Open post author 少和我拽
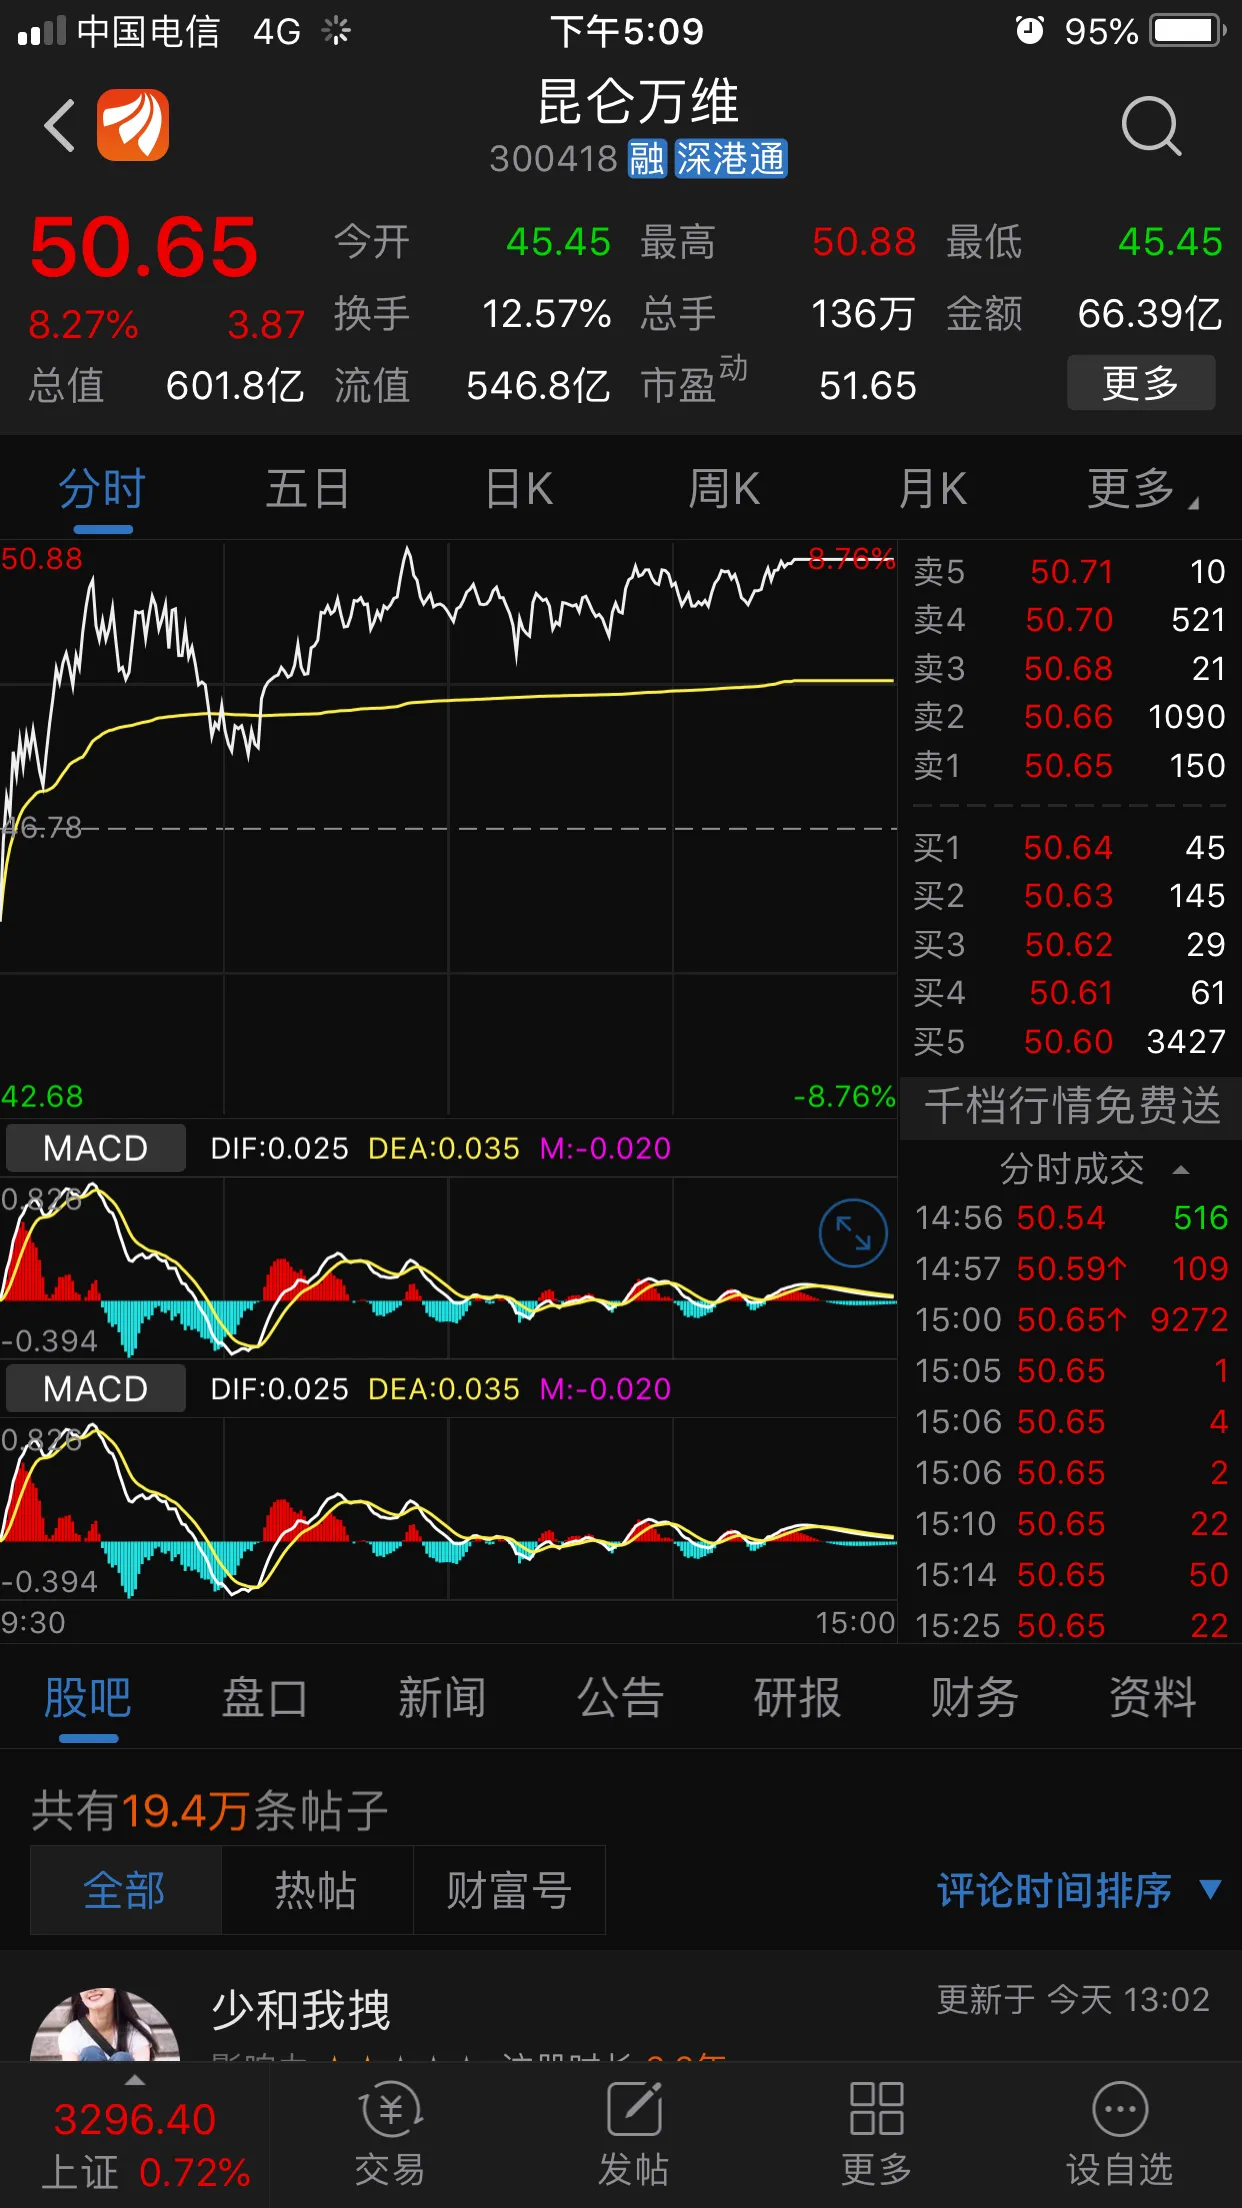 300,2010
